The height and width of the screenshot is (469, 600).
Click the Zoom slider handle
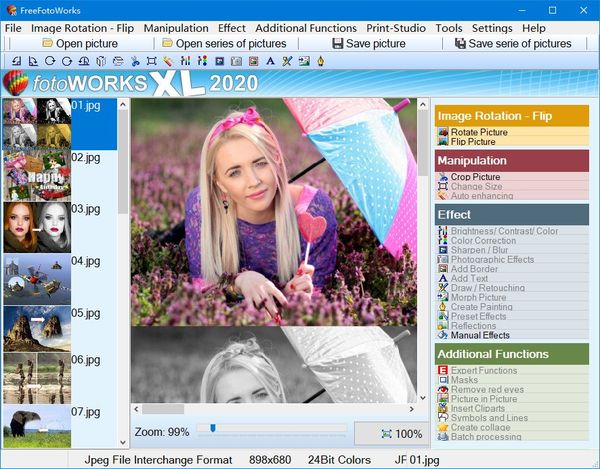point(213,428)
